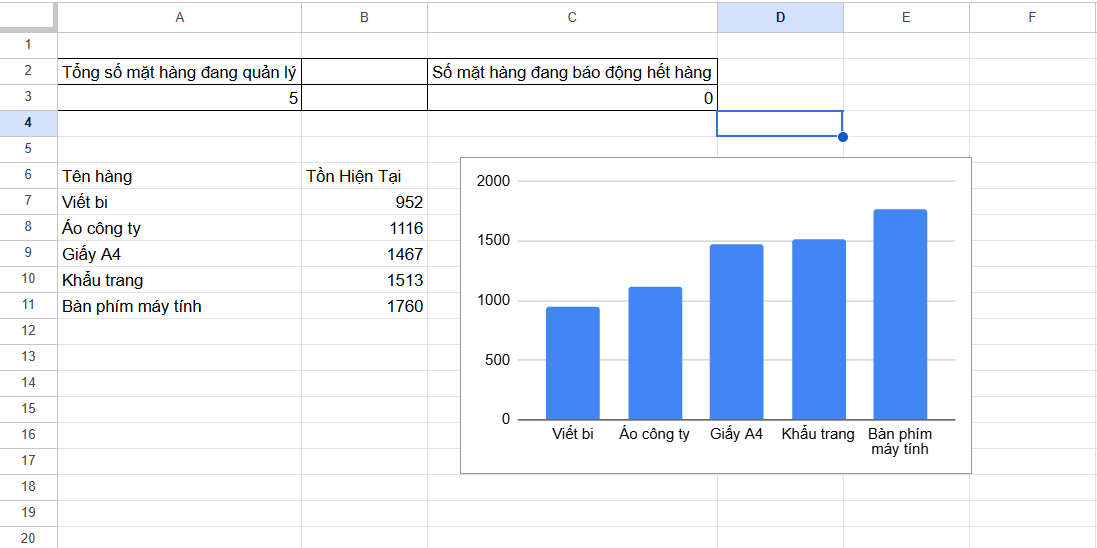Select column E header
The image size is (1097, 548).
click(x=906, y=17)
